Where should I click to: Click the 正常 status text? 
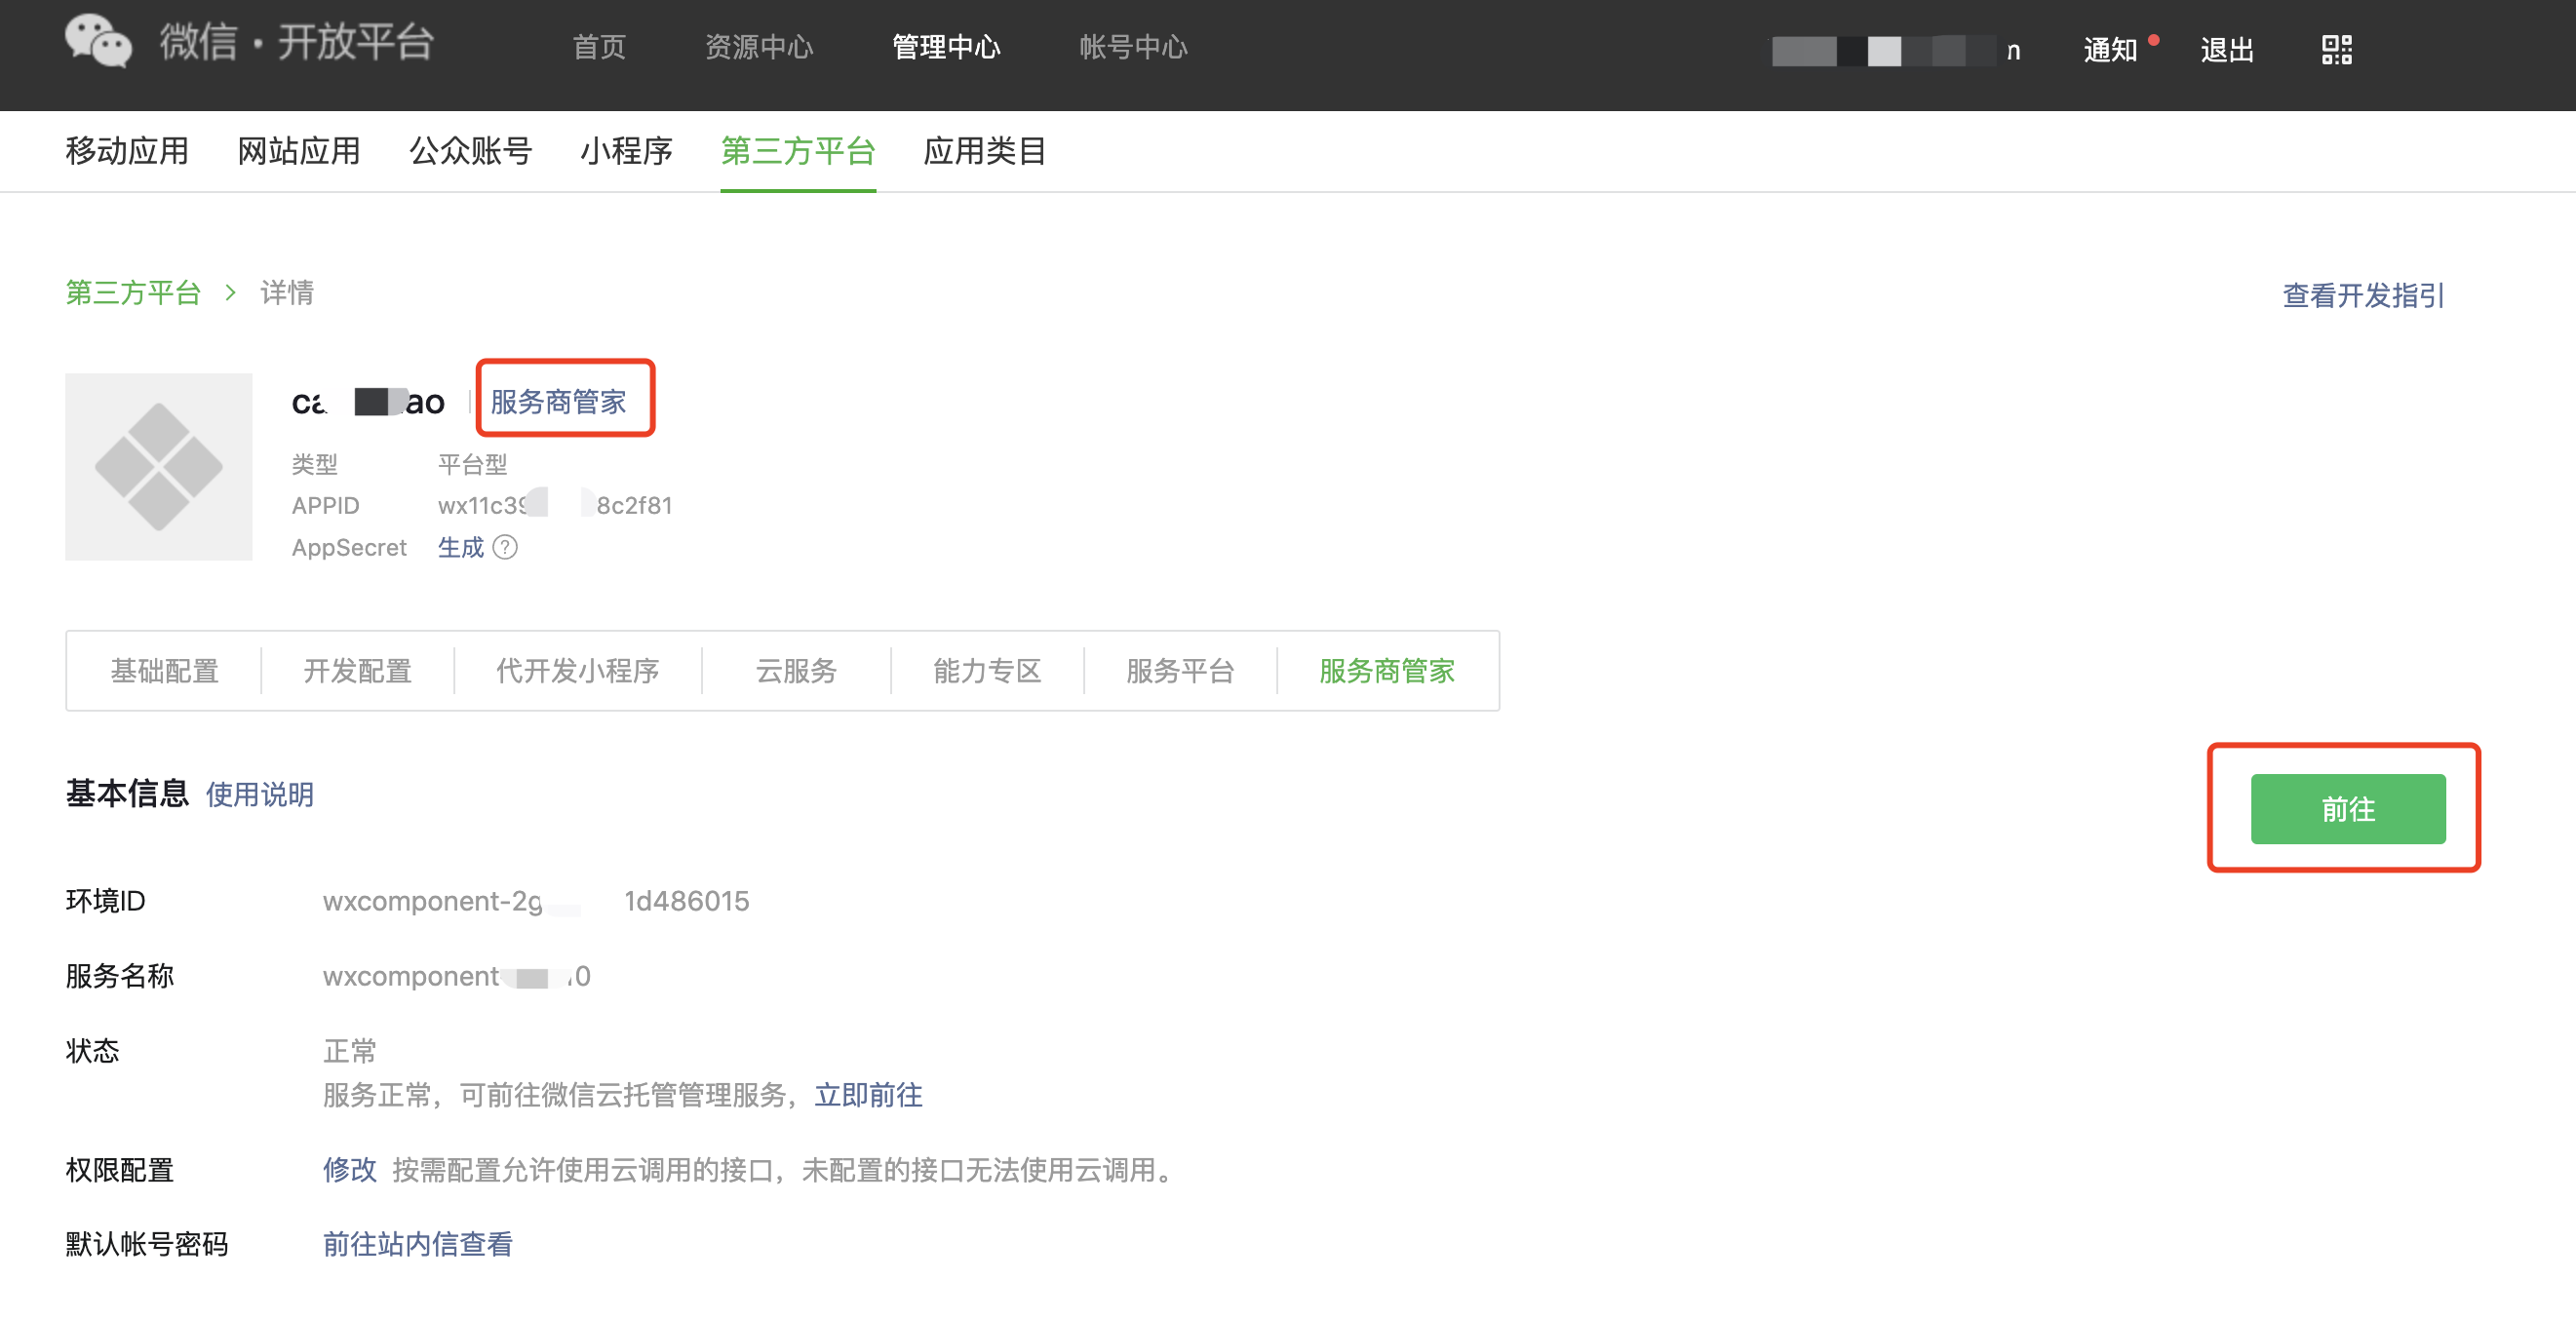[350, 1050]
